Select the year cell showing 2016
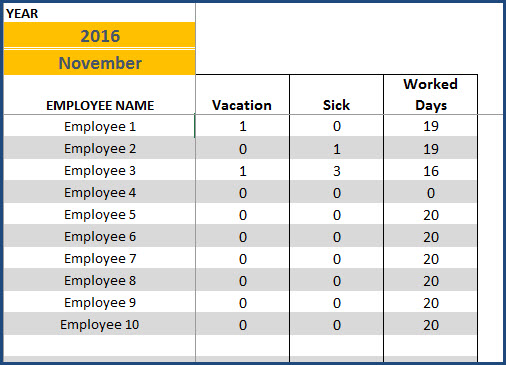This screenshot has width=506, height=365. pyautogui.click(x=100, y=35)
